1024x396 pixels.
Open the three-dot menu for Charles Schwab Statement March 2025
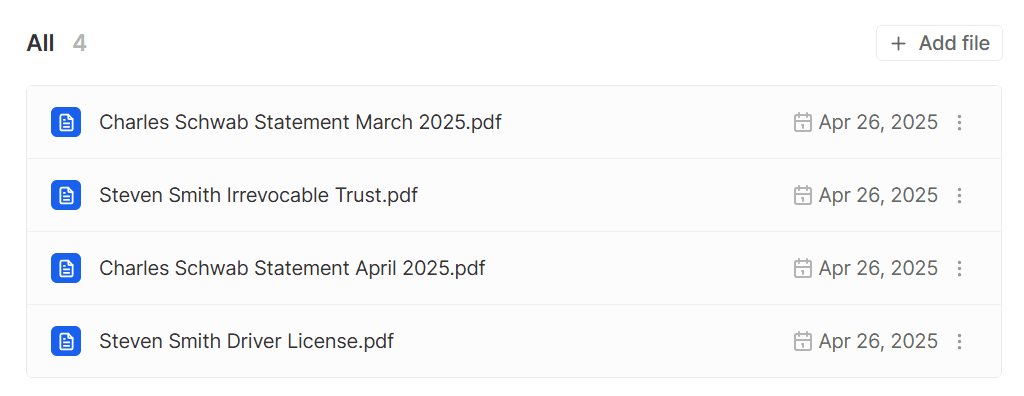(x=959, y=122)
